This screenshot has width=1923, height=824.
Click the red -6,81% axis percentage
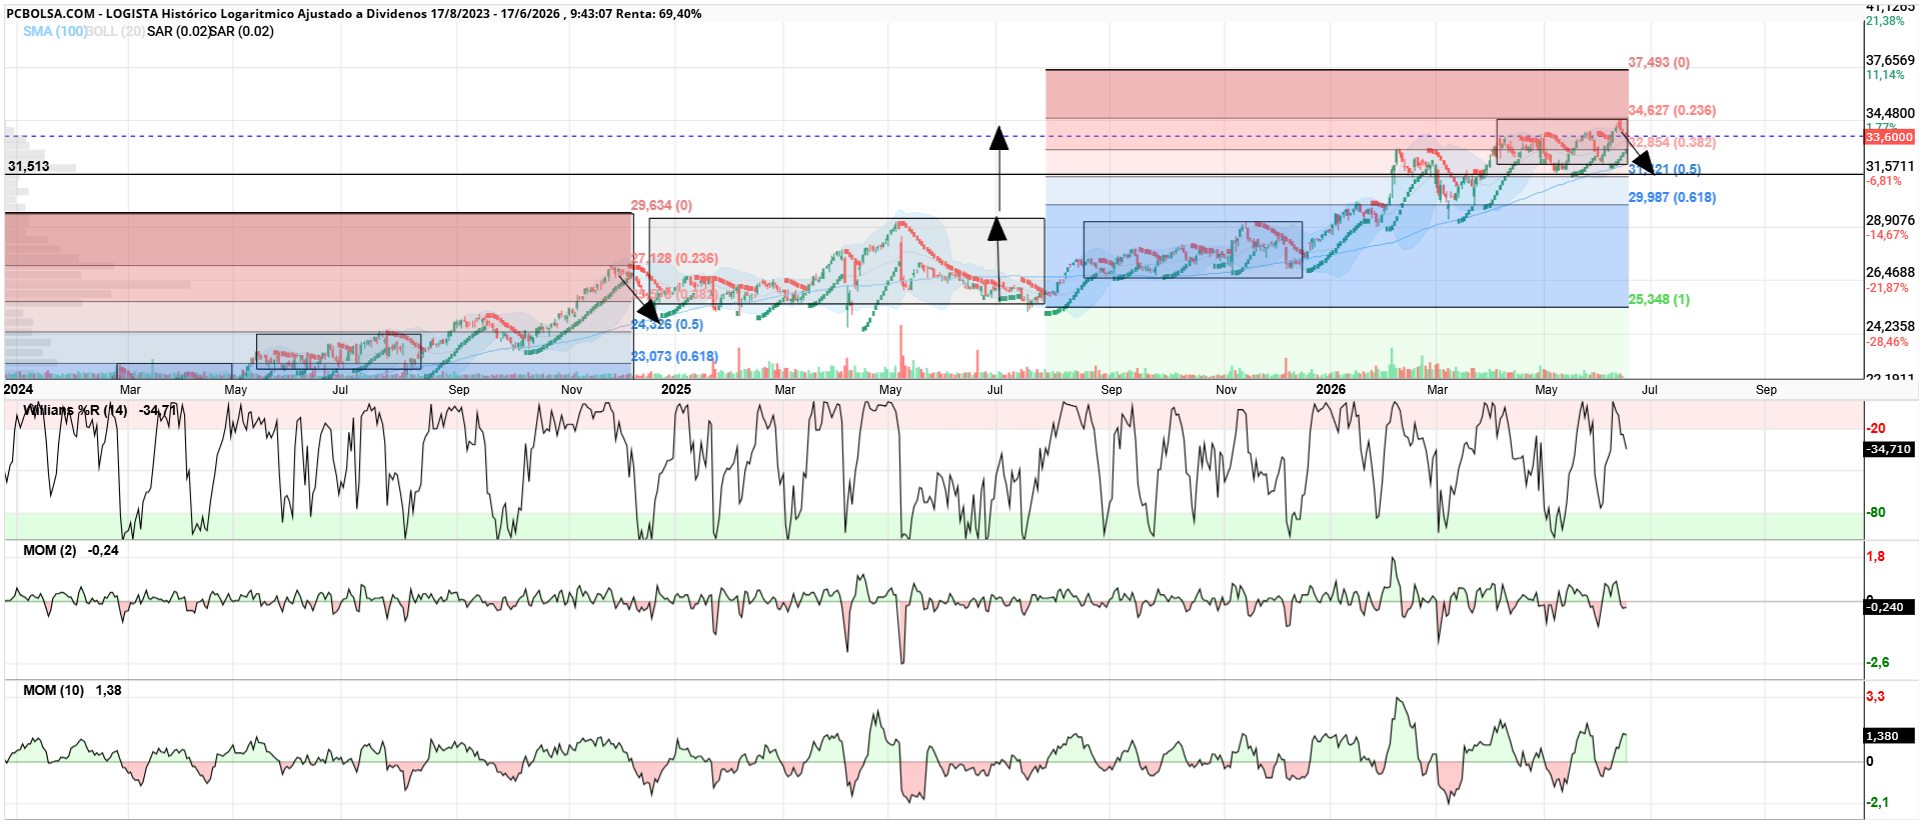point(1884,181)
